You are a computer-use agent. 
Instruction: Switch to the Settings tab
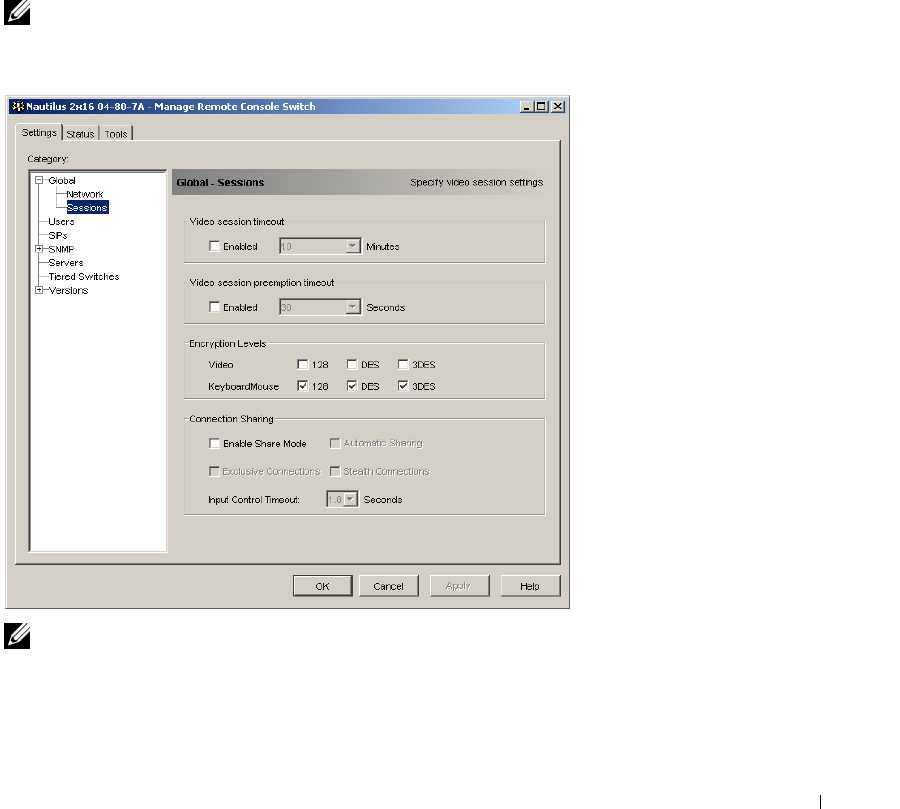coord(39,133)
